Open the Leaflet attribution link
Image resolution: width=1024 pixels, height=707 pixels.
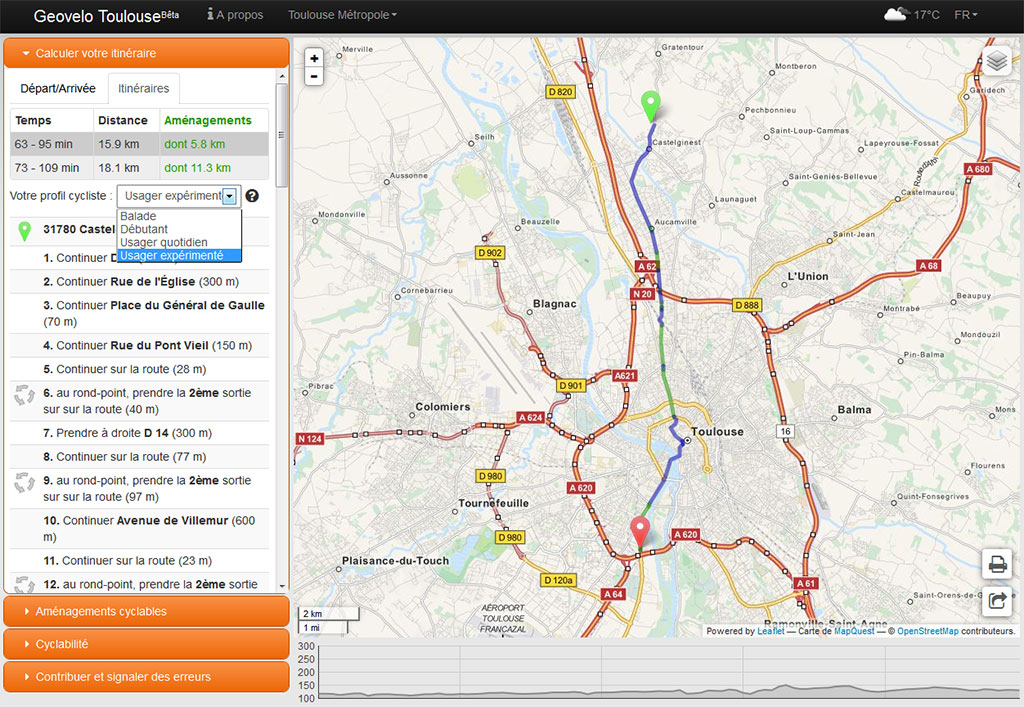tap(771, 631)
